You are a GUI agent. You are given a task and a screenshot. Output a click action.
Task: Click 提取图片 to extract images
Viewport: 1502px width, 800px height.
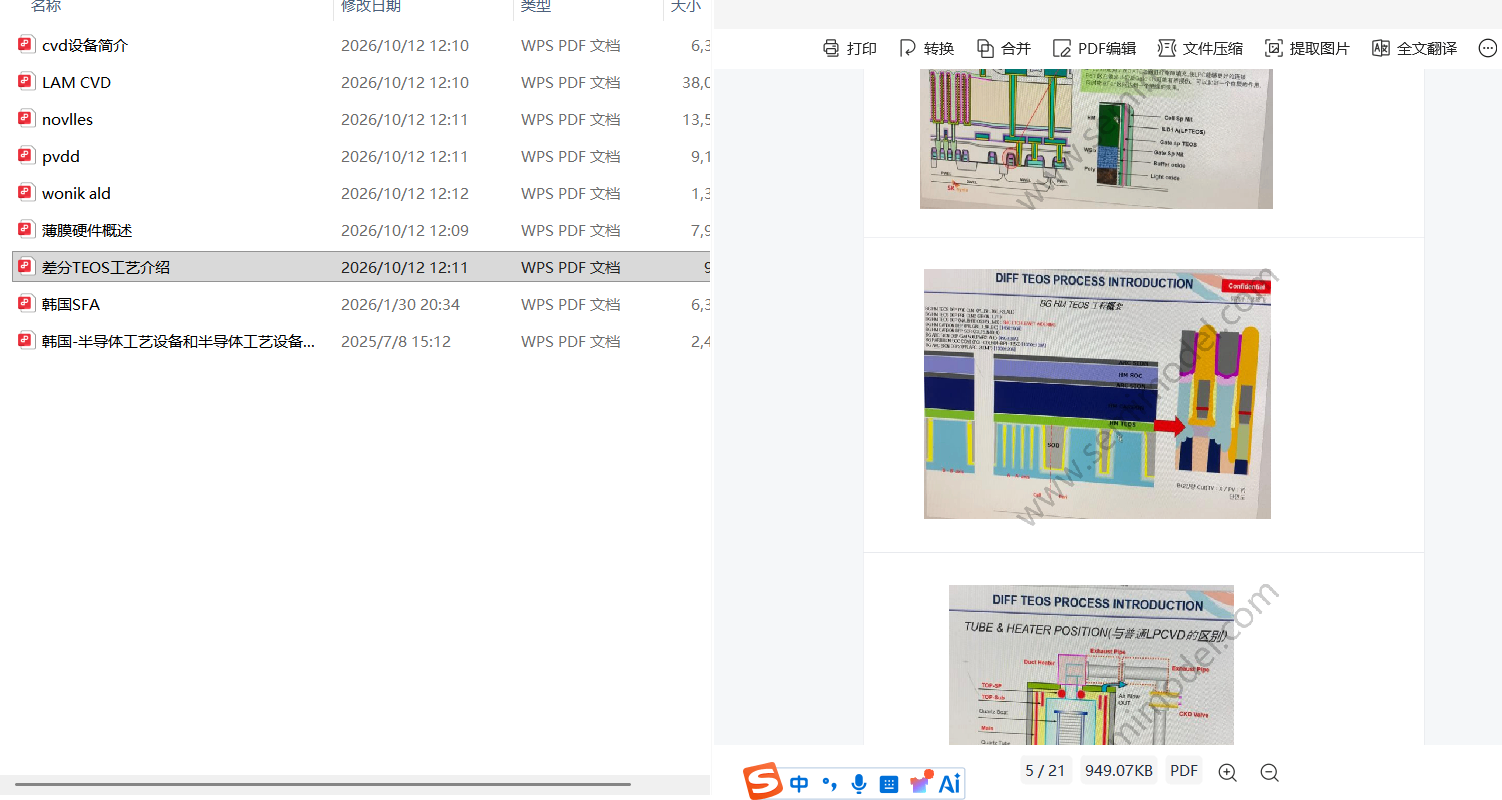pyautogui.click(x=1307, y=48)
